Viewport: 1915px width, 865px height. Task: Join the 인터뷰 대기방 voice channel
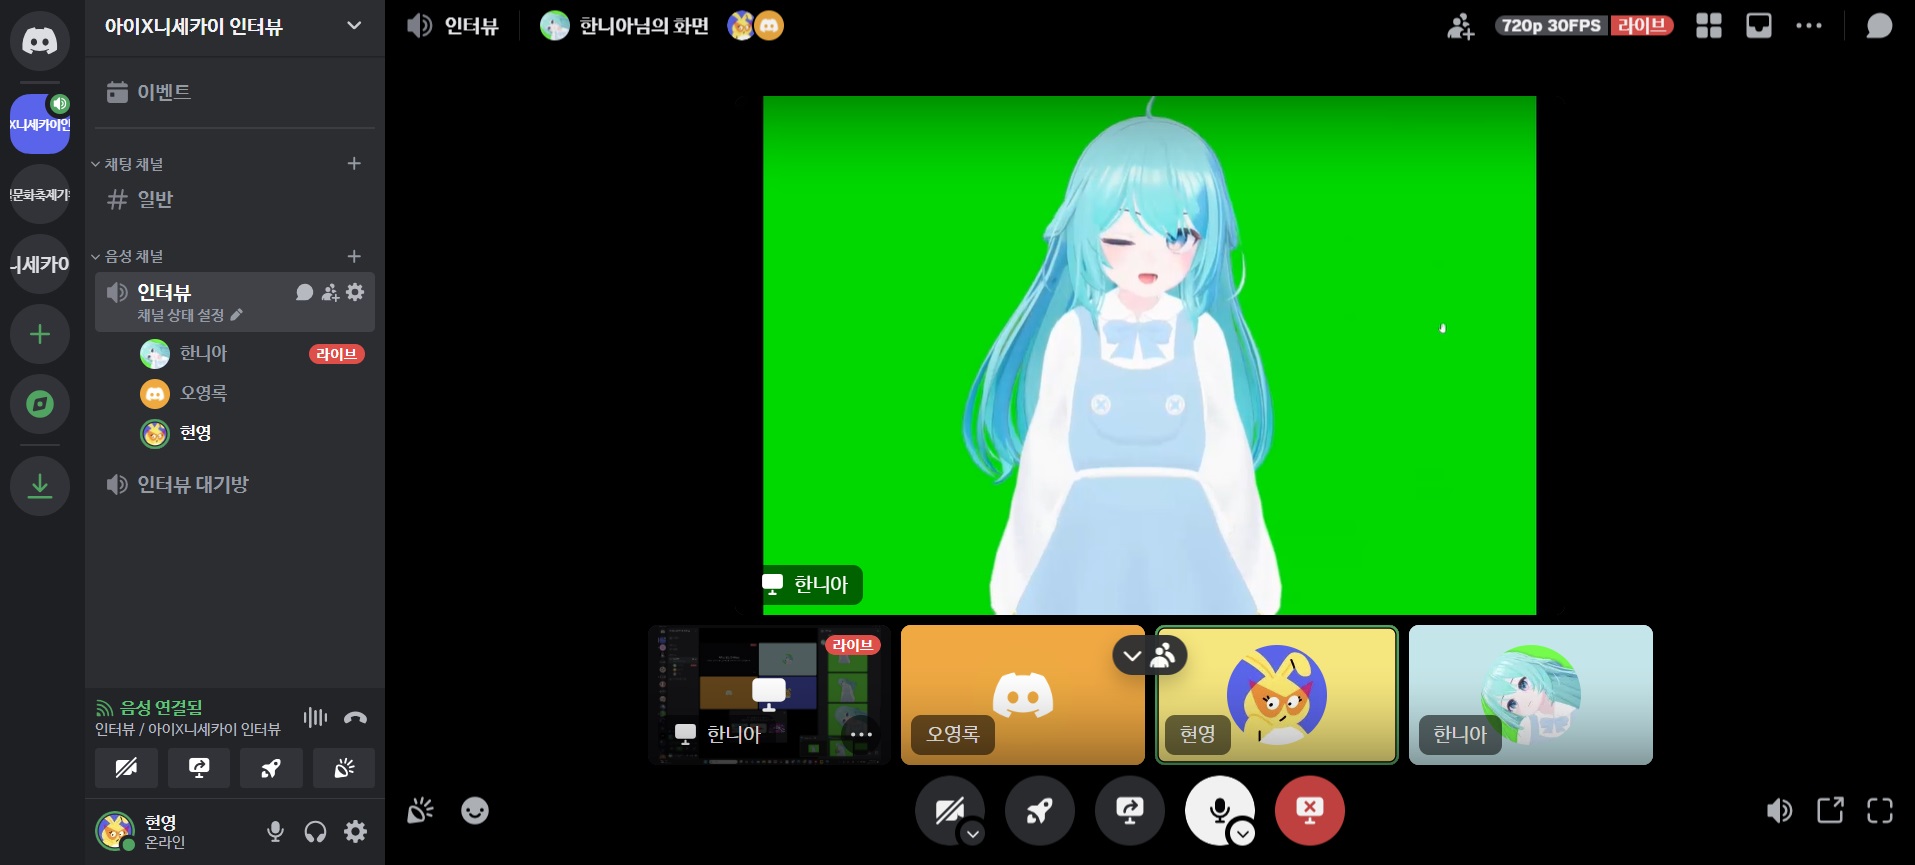coord(192,485)
